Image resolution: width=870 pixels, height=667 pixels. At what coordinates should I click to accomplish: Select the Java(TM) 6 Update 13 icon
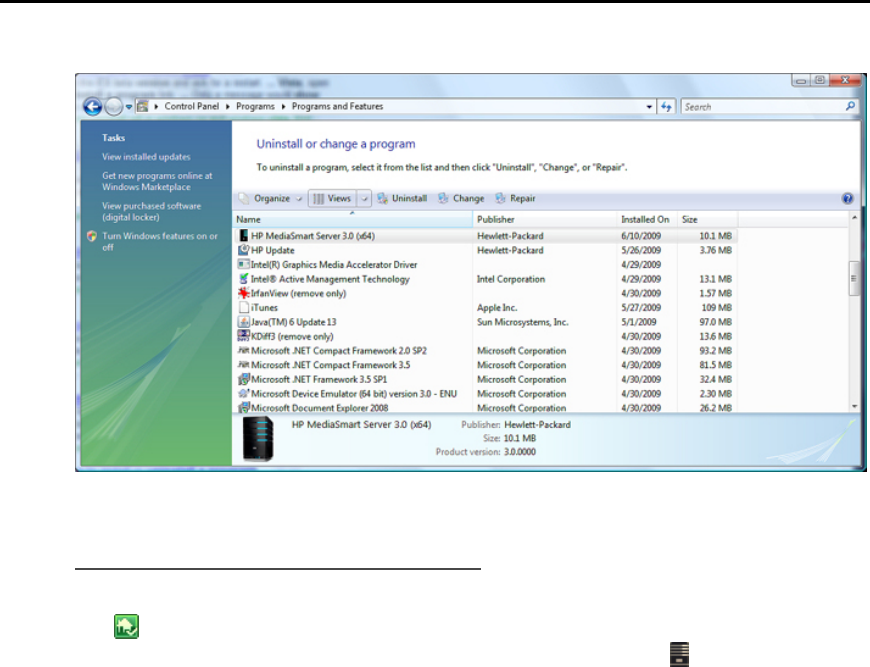click(x=243, y=322)
